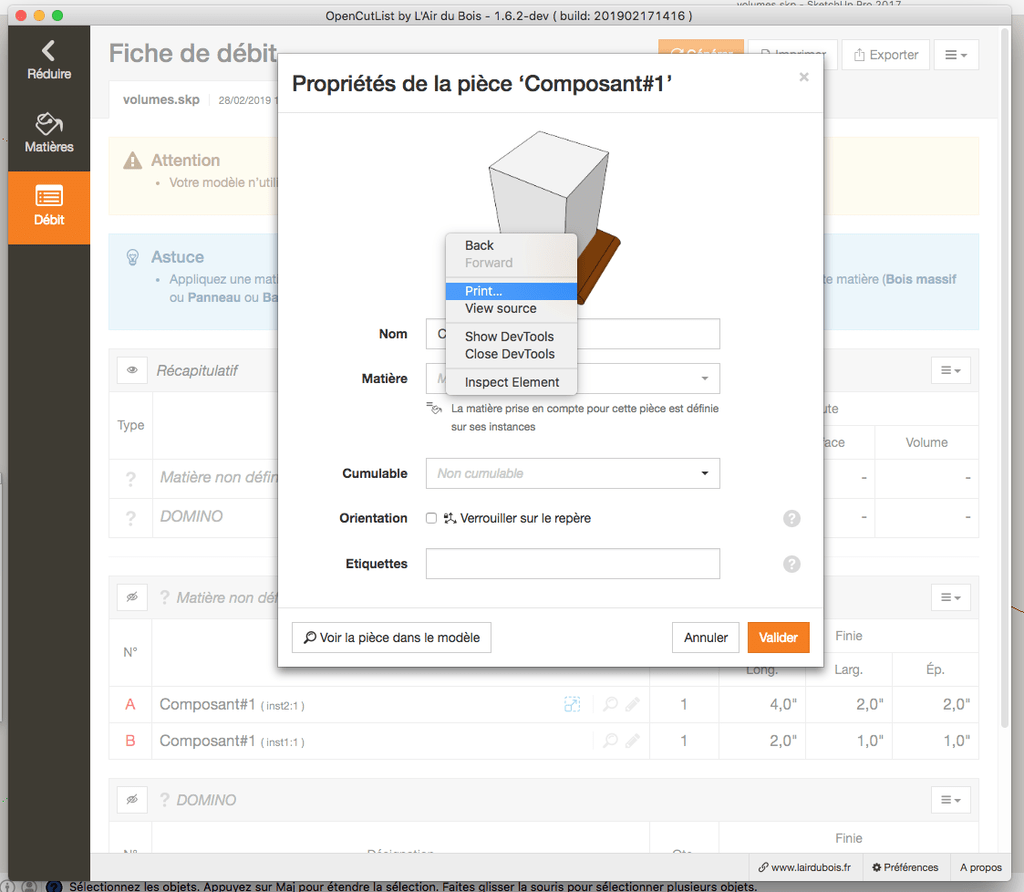Click the Type column header in Récapitulatif
Screen dimensions: 1024x892
click(131, 425)
